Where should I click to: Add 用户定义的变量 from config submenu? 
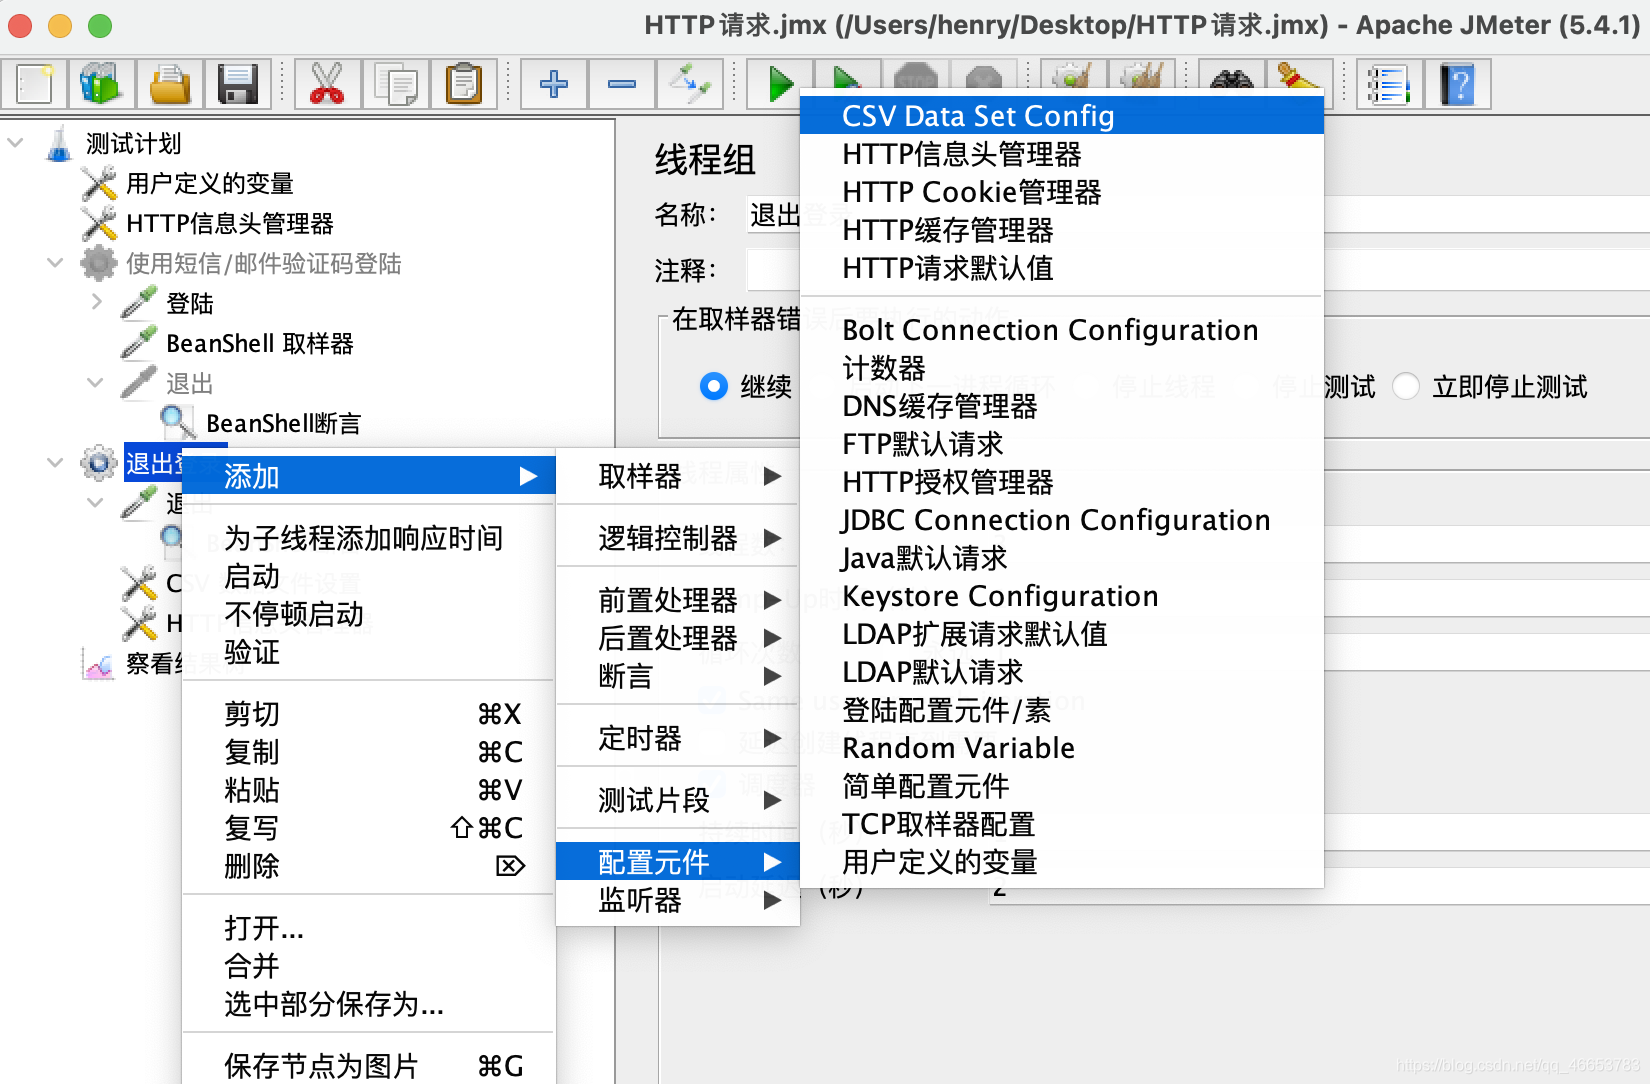tap(1062, 862)
